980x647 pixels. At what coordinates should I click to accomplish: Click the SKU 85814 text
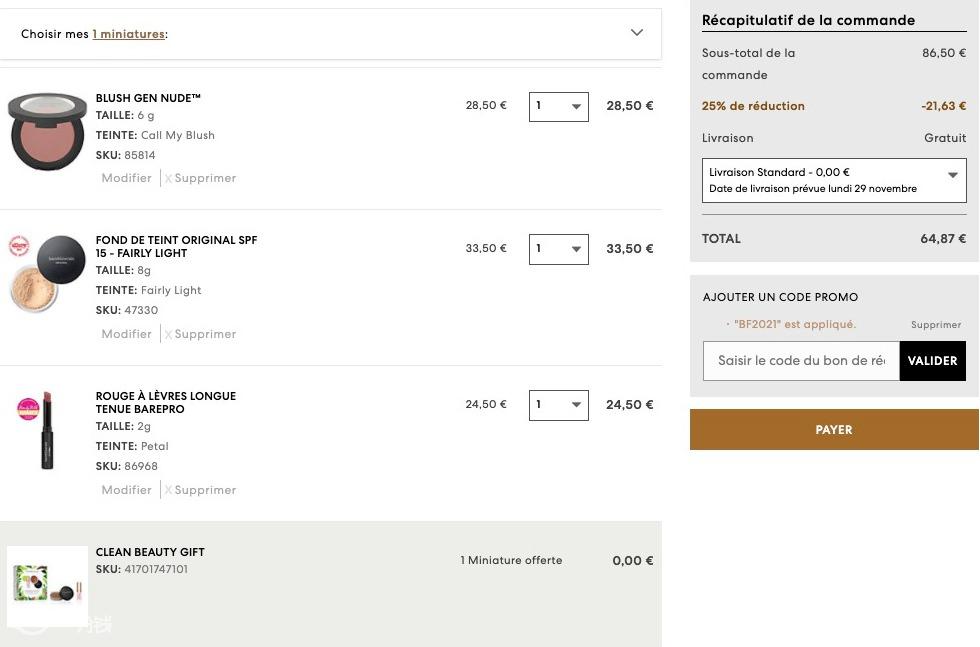pos(126,155)
